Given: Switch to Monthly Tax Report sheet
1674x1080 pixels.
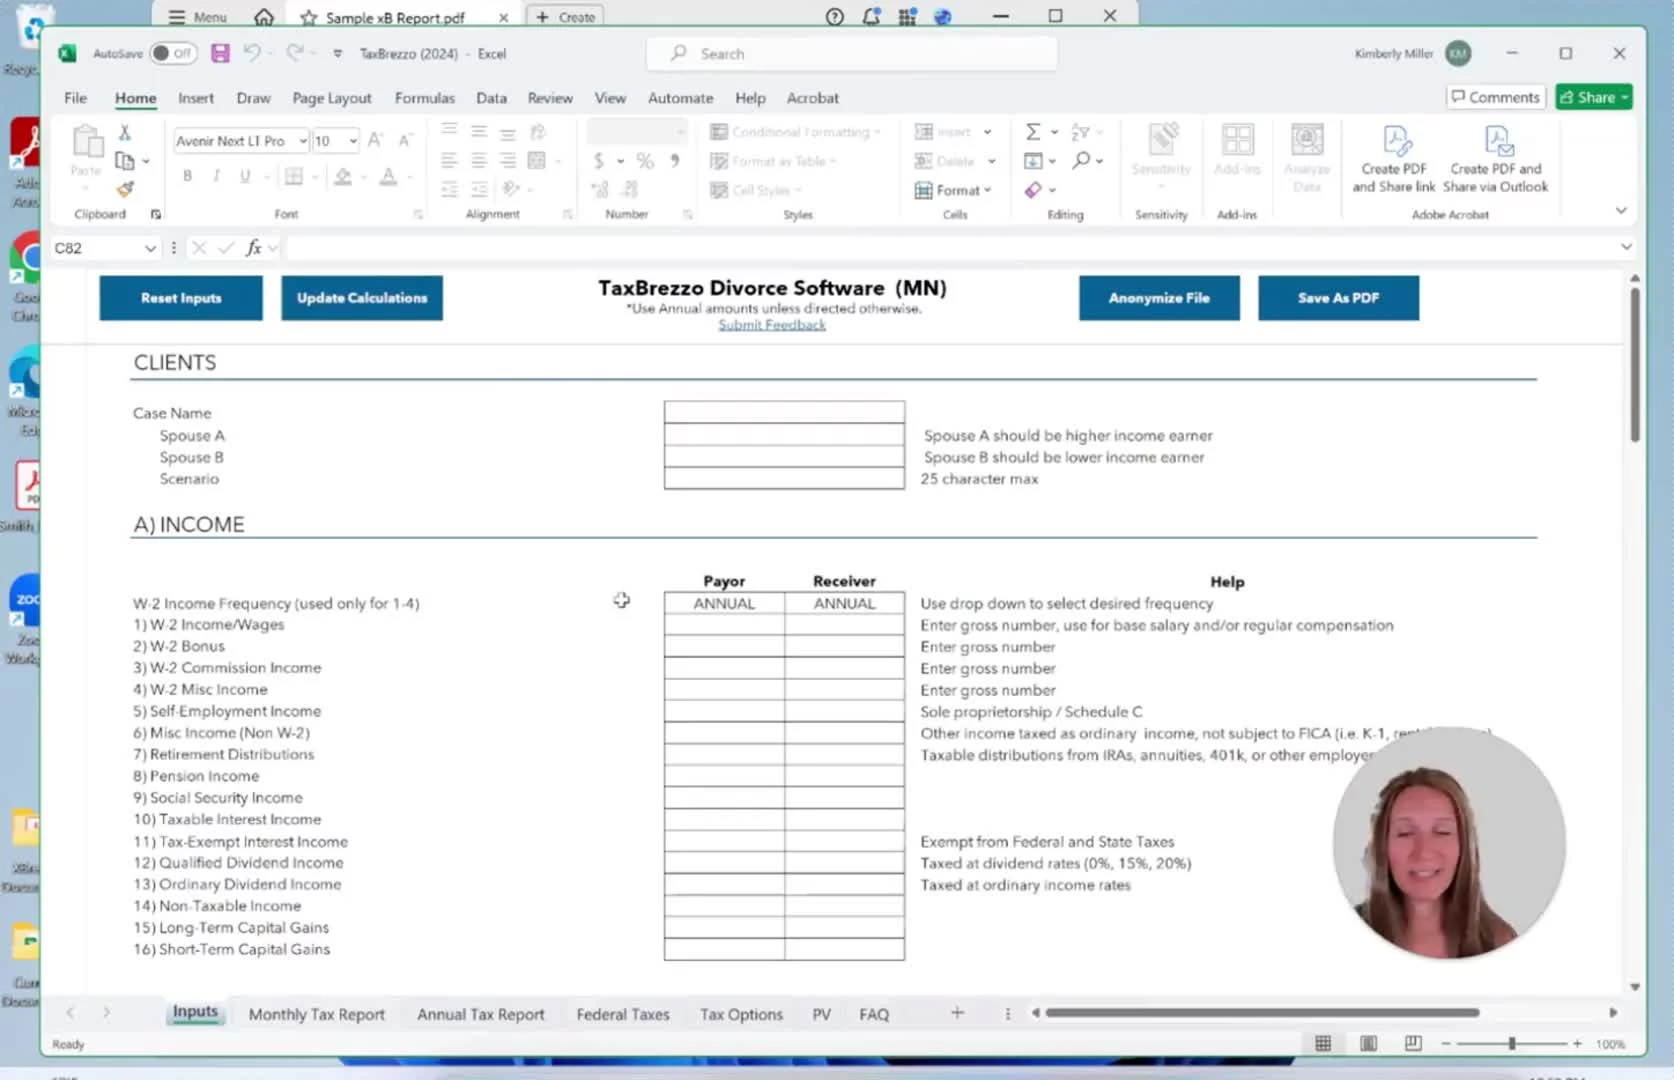Looking at the screenshot, I should [316, 1014].
